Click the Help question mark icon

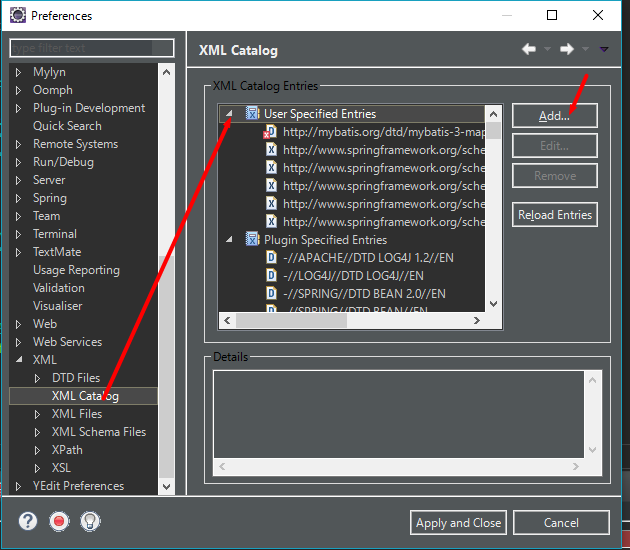click(28, 521)
